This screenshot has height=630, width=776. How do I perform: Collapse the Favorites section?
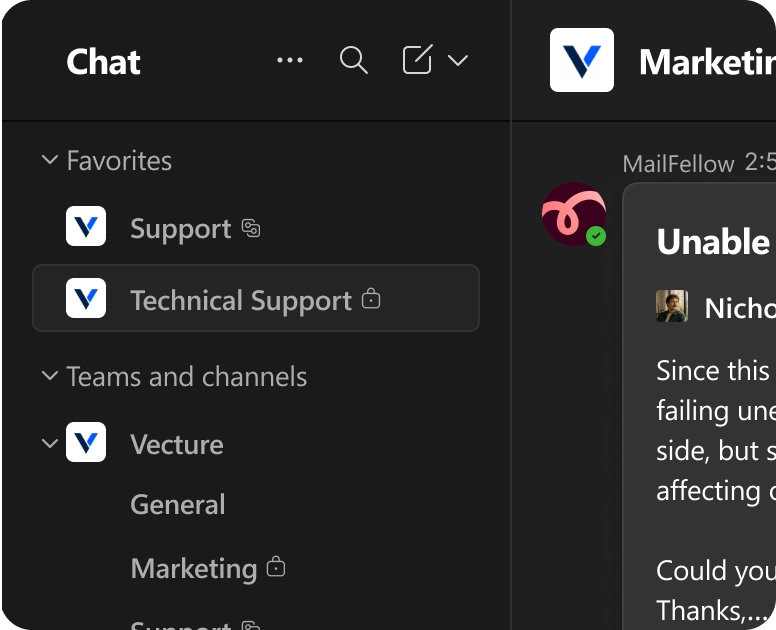click(x=49, y=160)
